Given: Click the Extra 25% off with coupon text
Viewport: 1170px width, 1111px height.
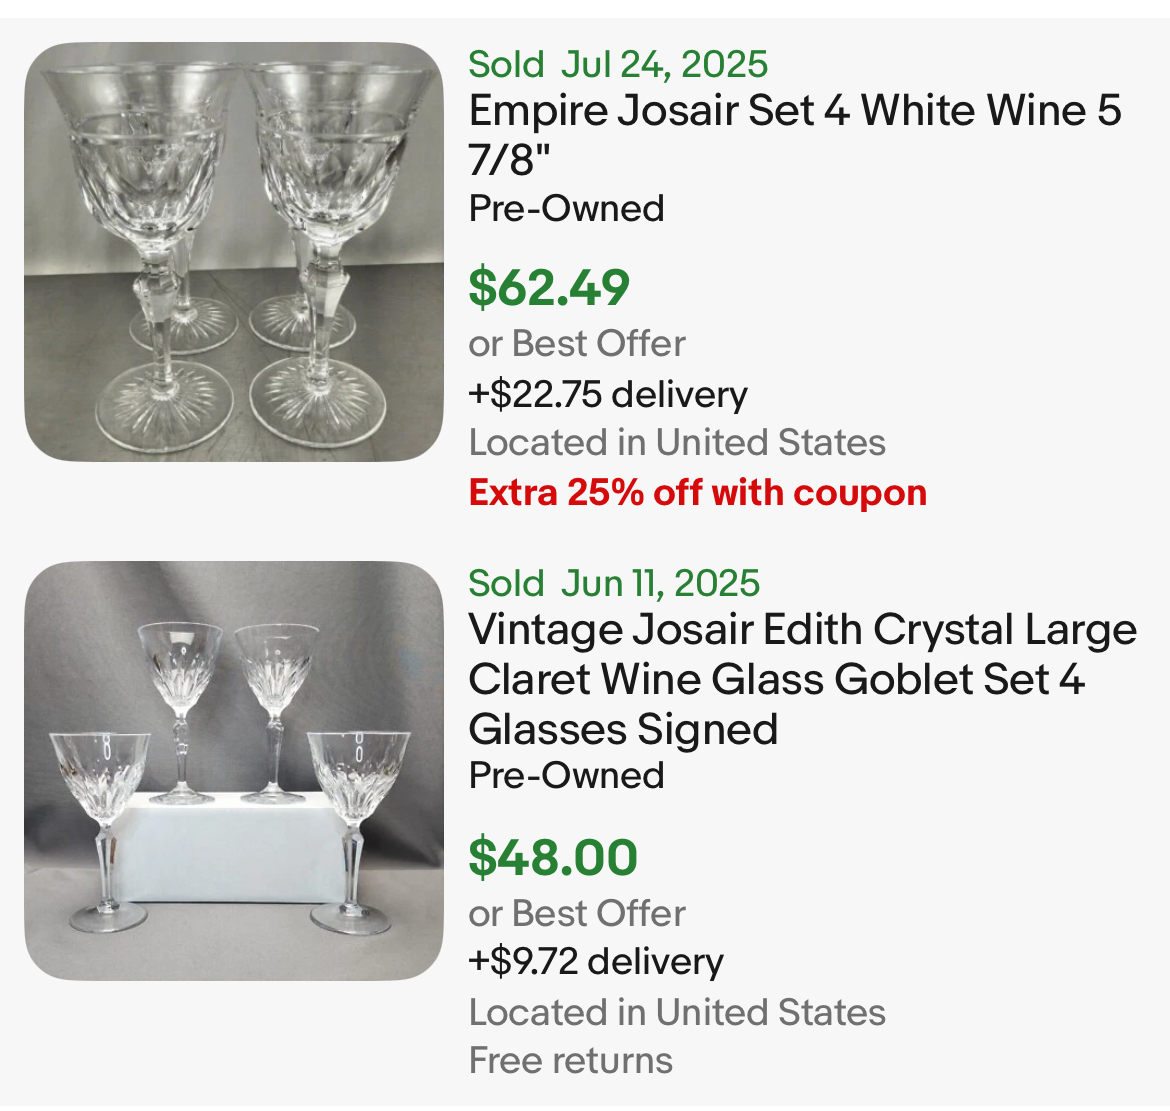Looking at the screenshot, I should click(x=698, y=492).
